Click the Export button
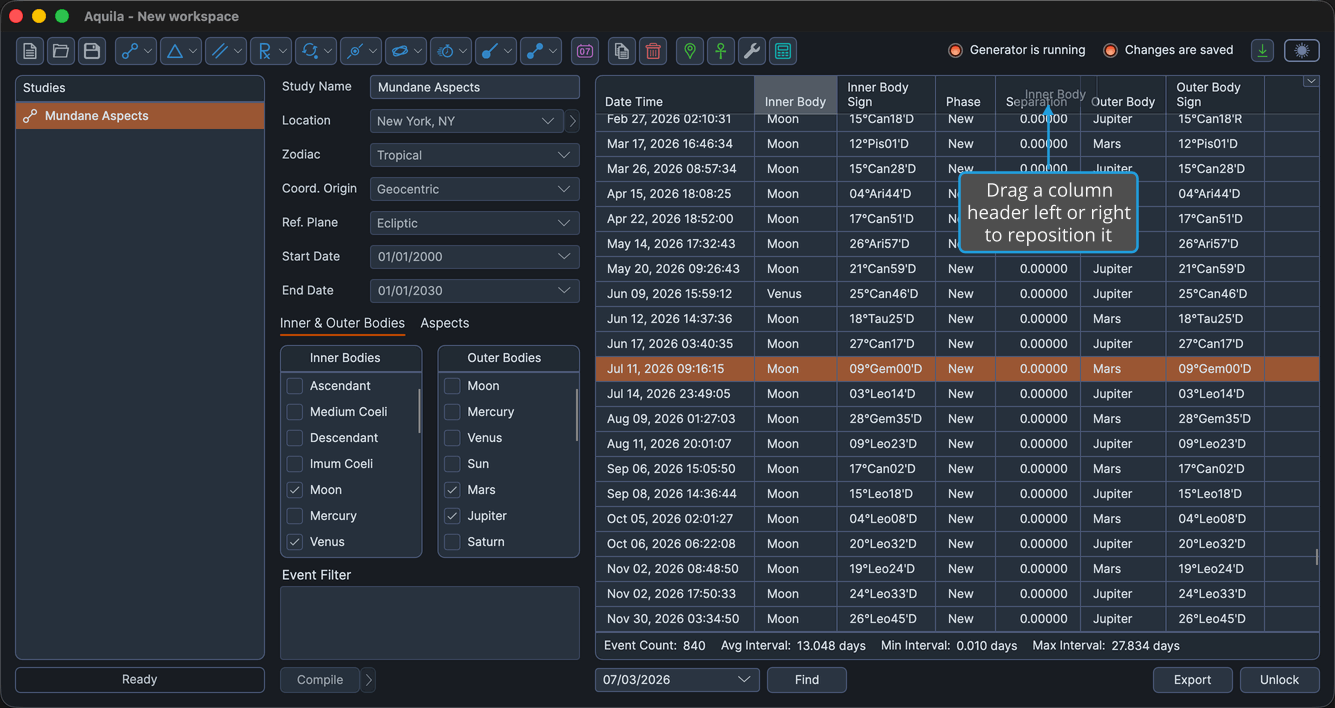Screen dimensions: 1335x708 point(1192,680)
